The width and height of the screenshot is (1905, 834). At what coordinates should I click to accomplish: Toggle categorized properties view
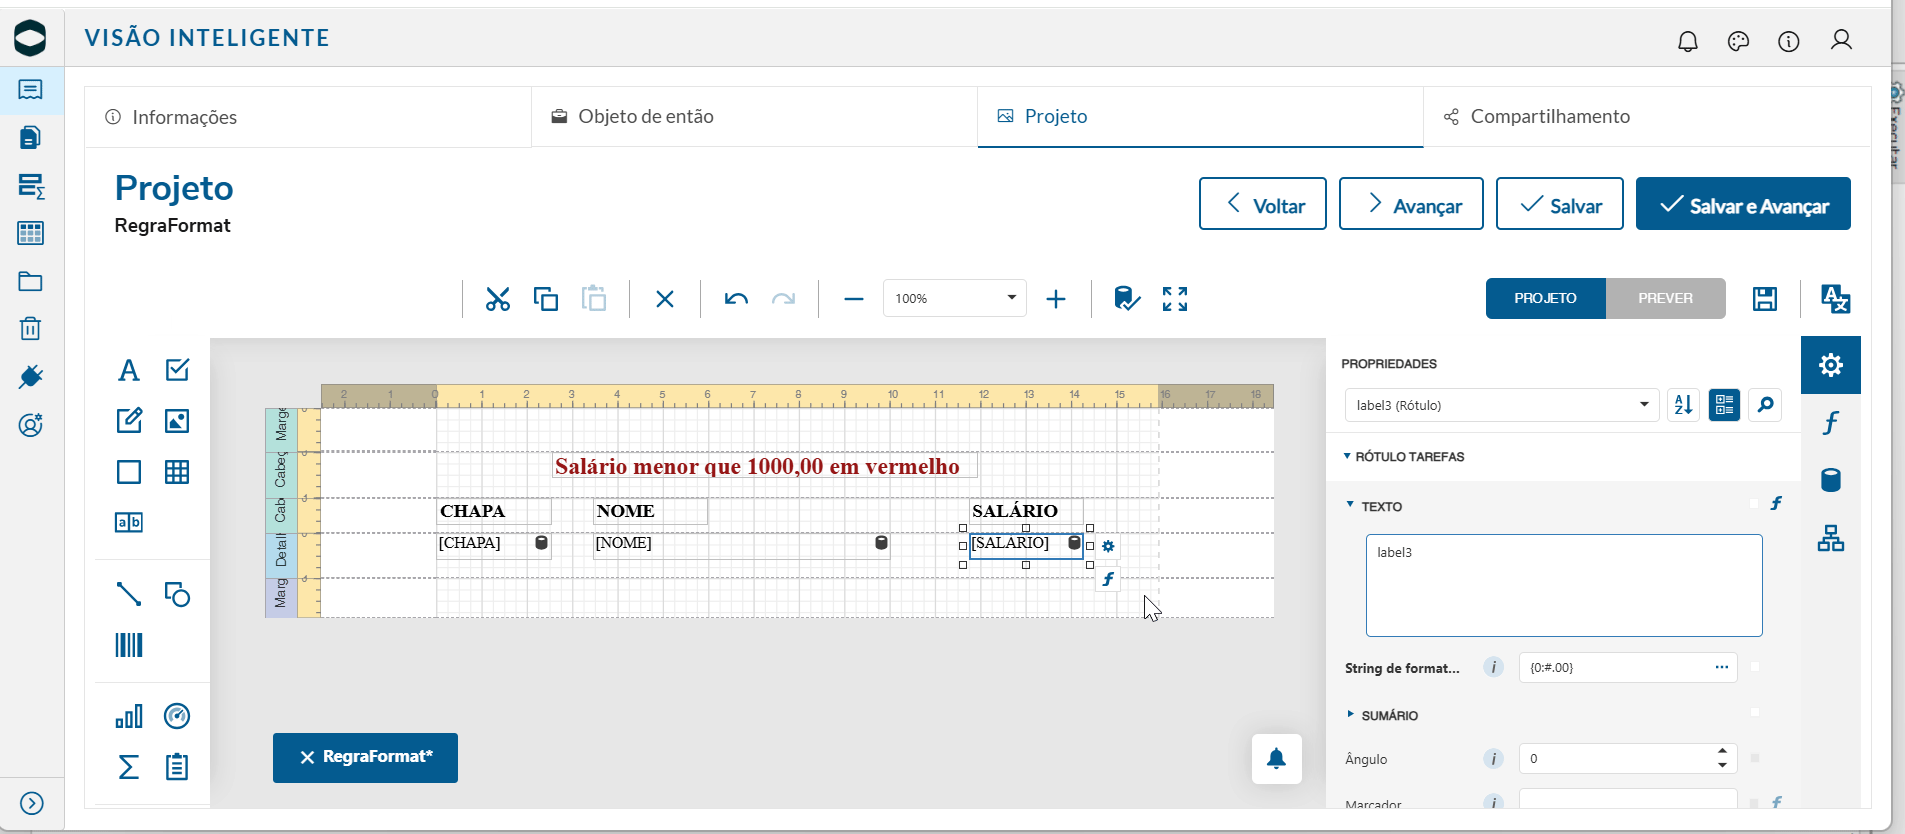1725,405
